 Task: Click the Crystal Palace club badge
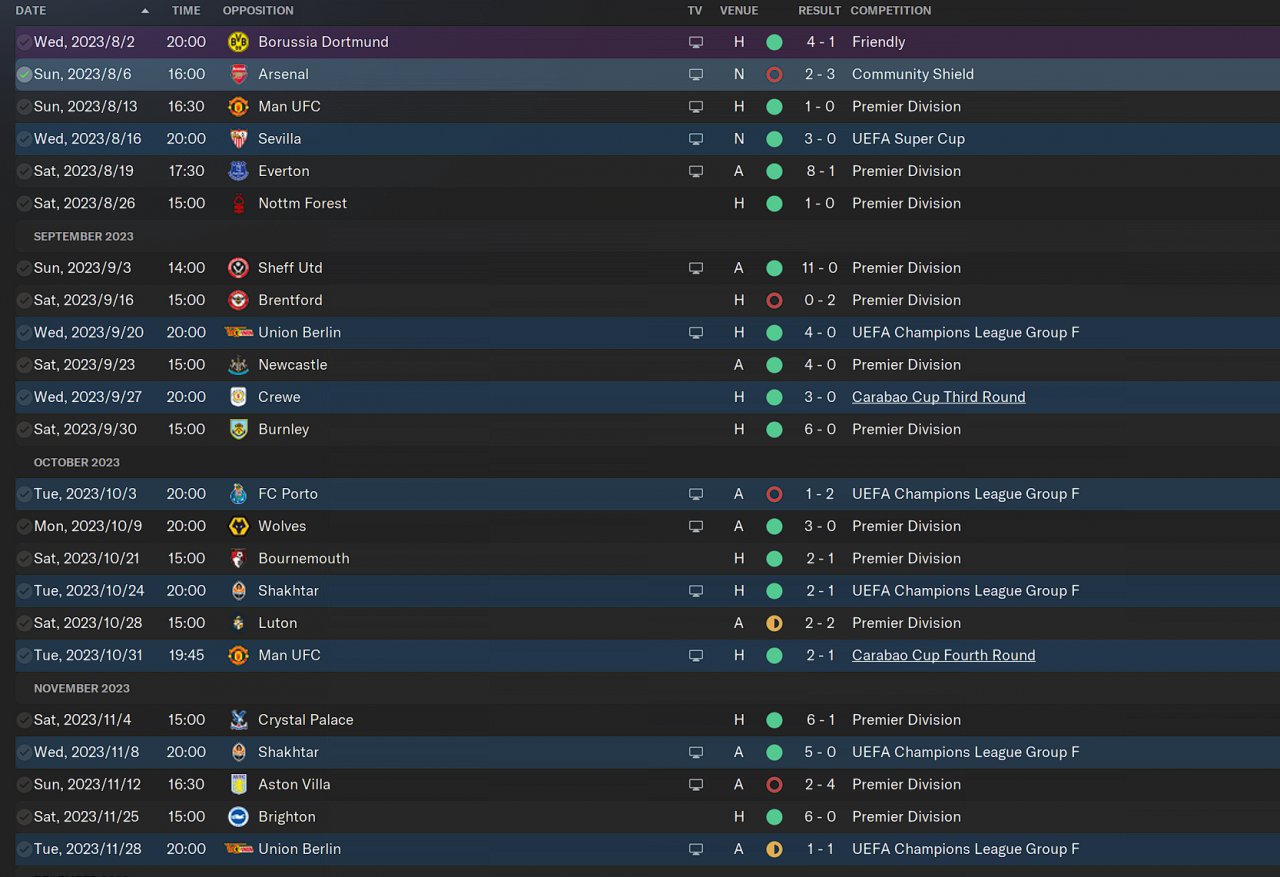(238, 720)
